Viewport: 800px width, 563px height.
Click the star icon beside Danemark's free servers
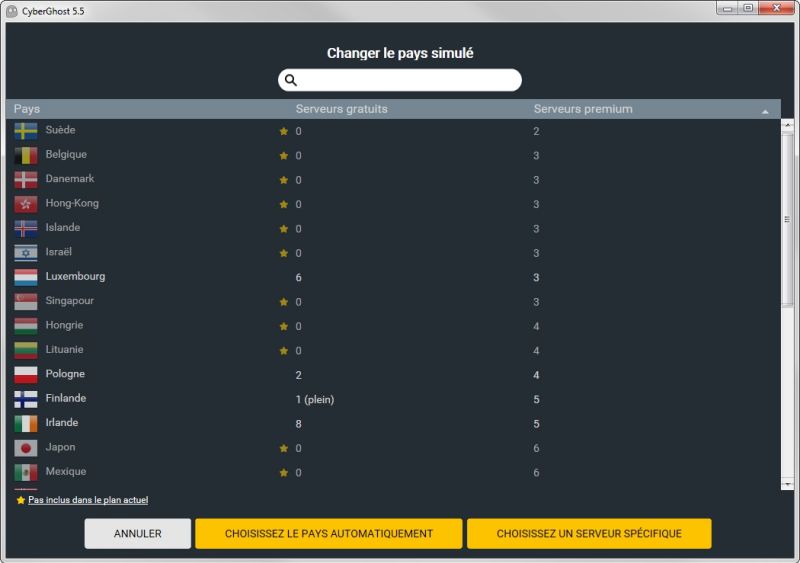(283, 180)
